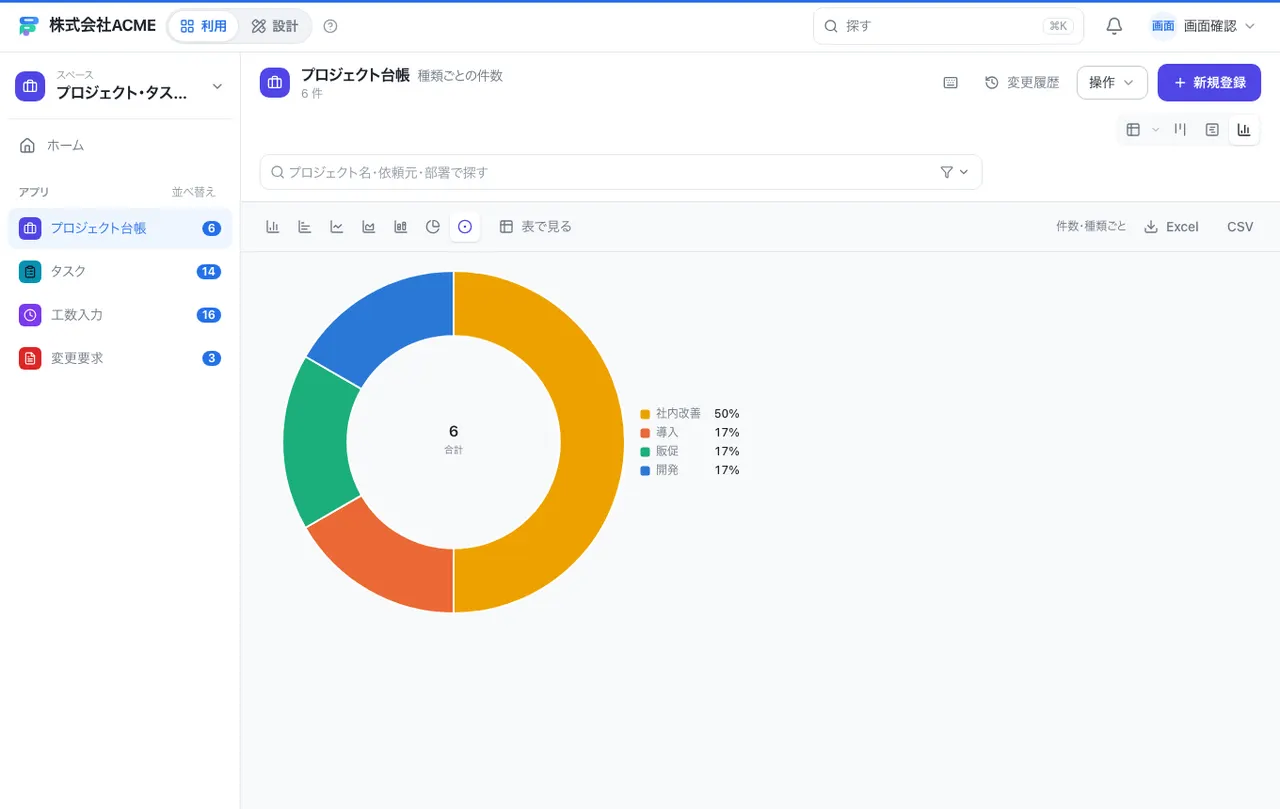Click 表で見る to view as table
The height and width of the screenshot is (809, 1280).
pos(536,227)
